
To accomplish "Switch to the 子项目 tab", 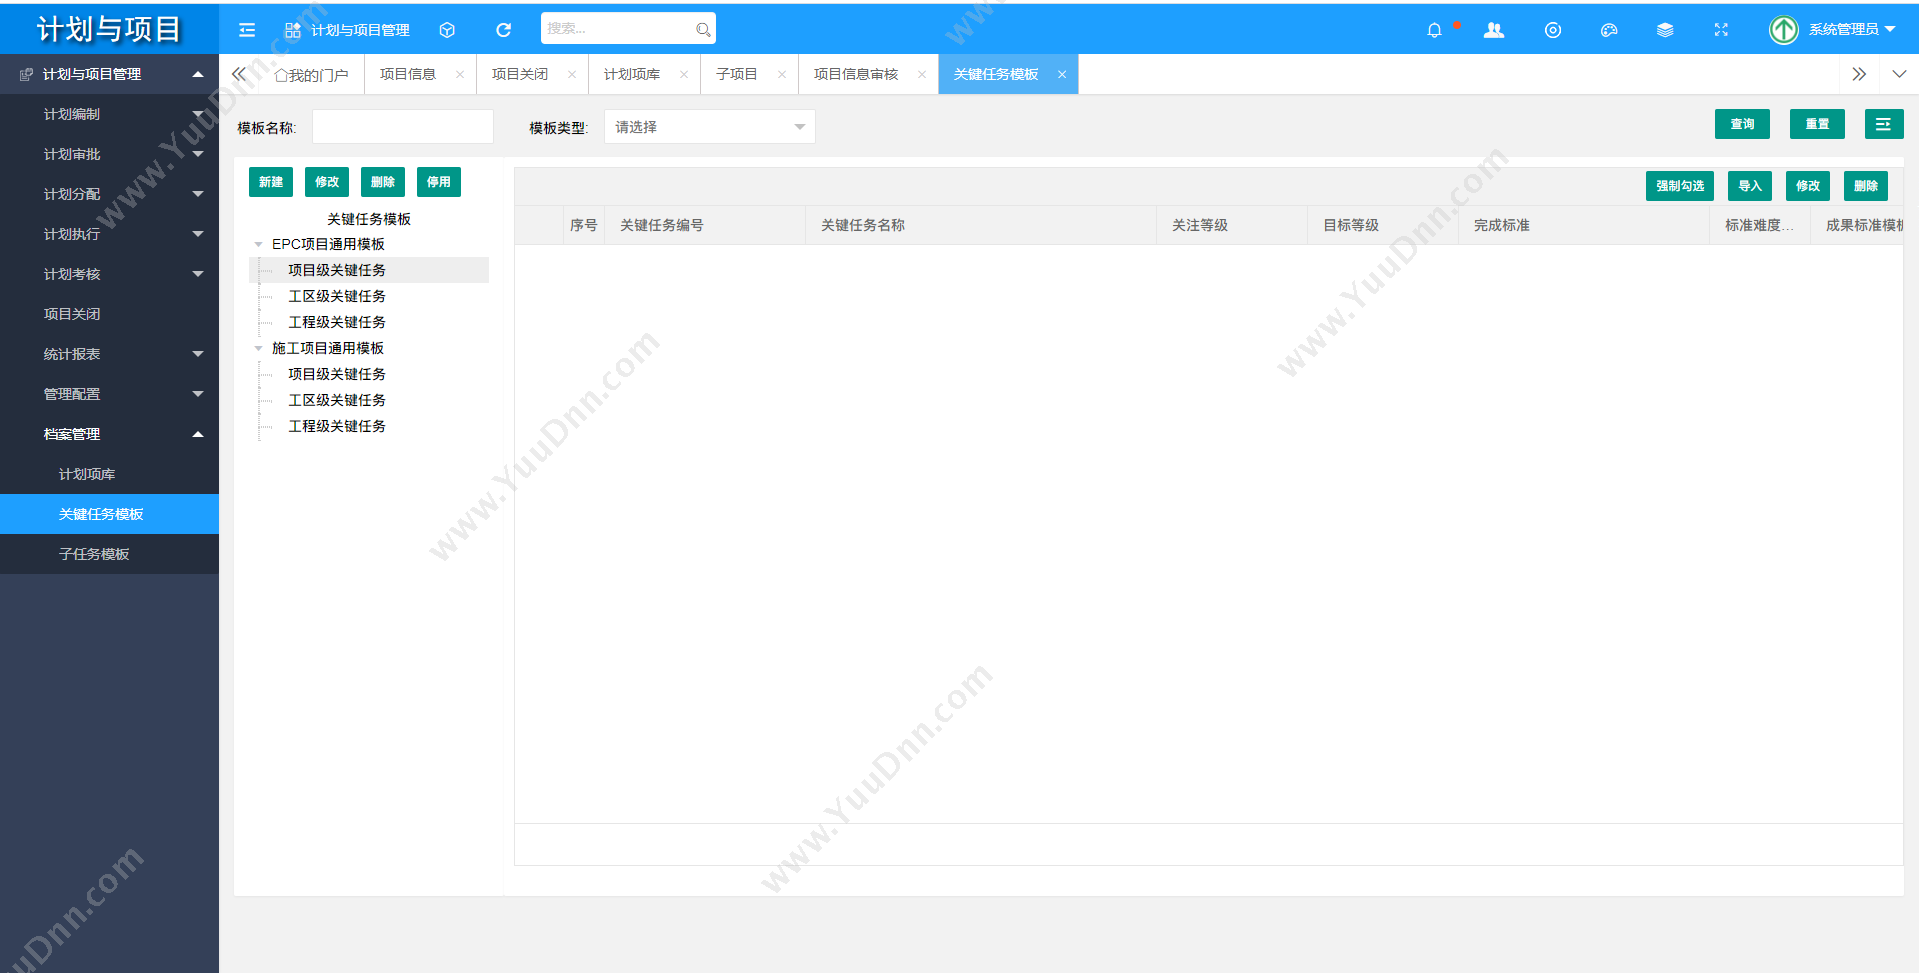I will pos(737,74).
